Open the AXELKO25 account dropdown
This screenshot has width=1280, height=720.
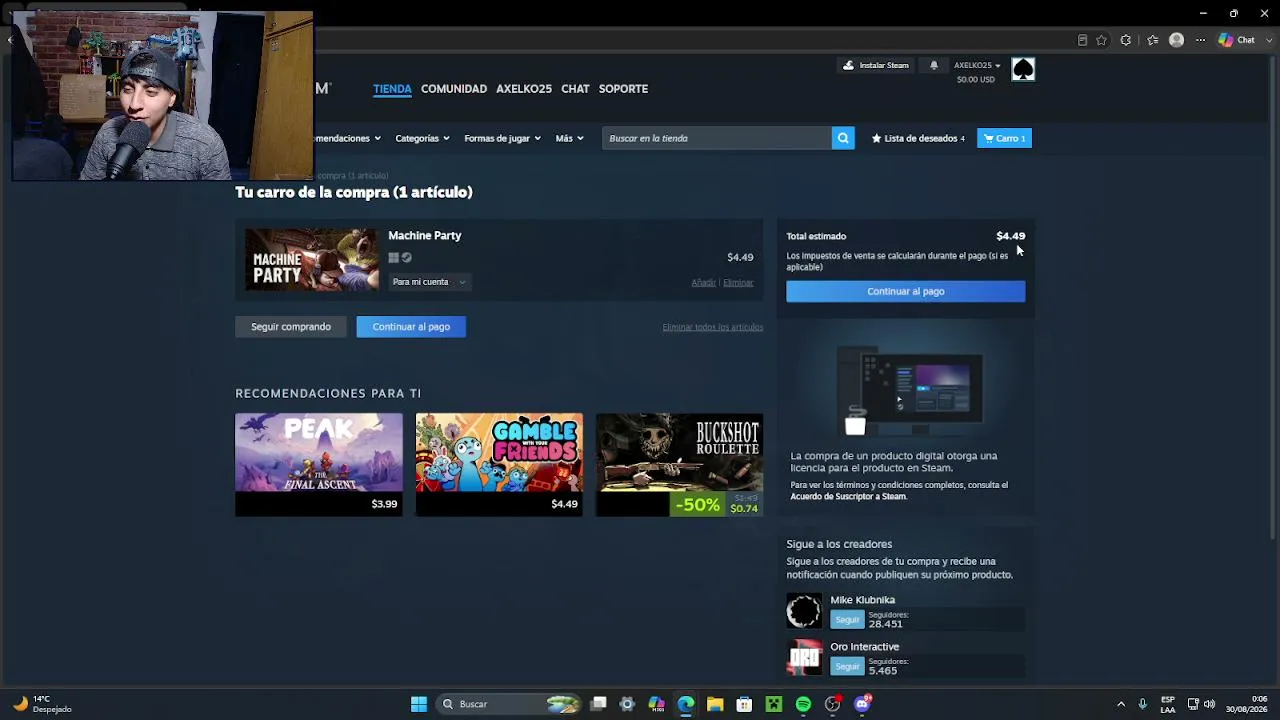977,66
